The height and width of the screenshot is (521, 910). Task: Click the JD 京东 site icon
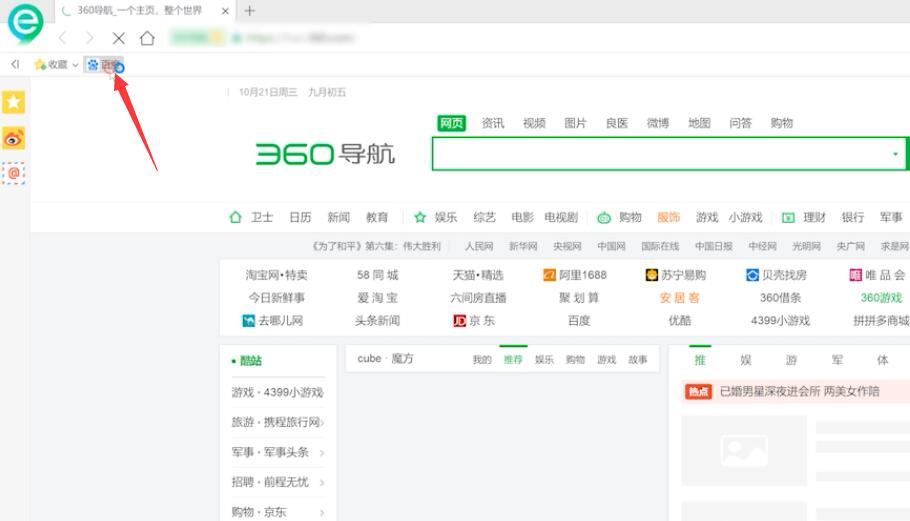(460, 321)
